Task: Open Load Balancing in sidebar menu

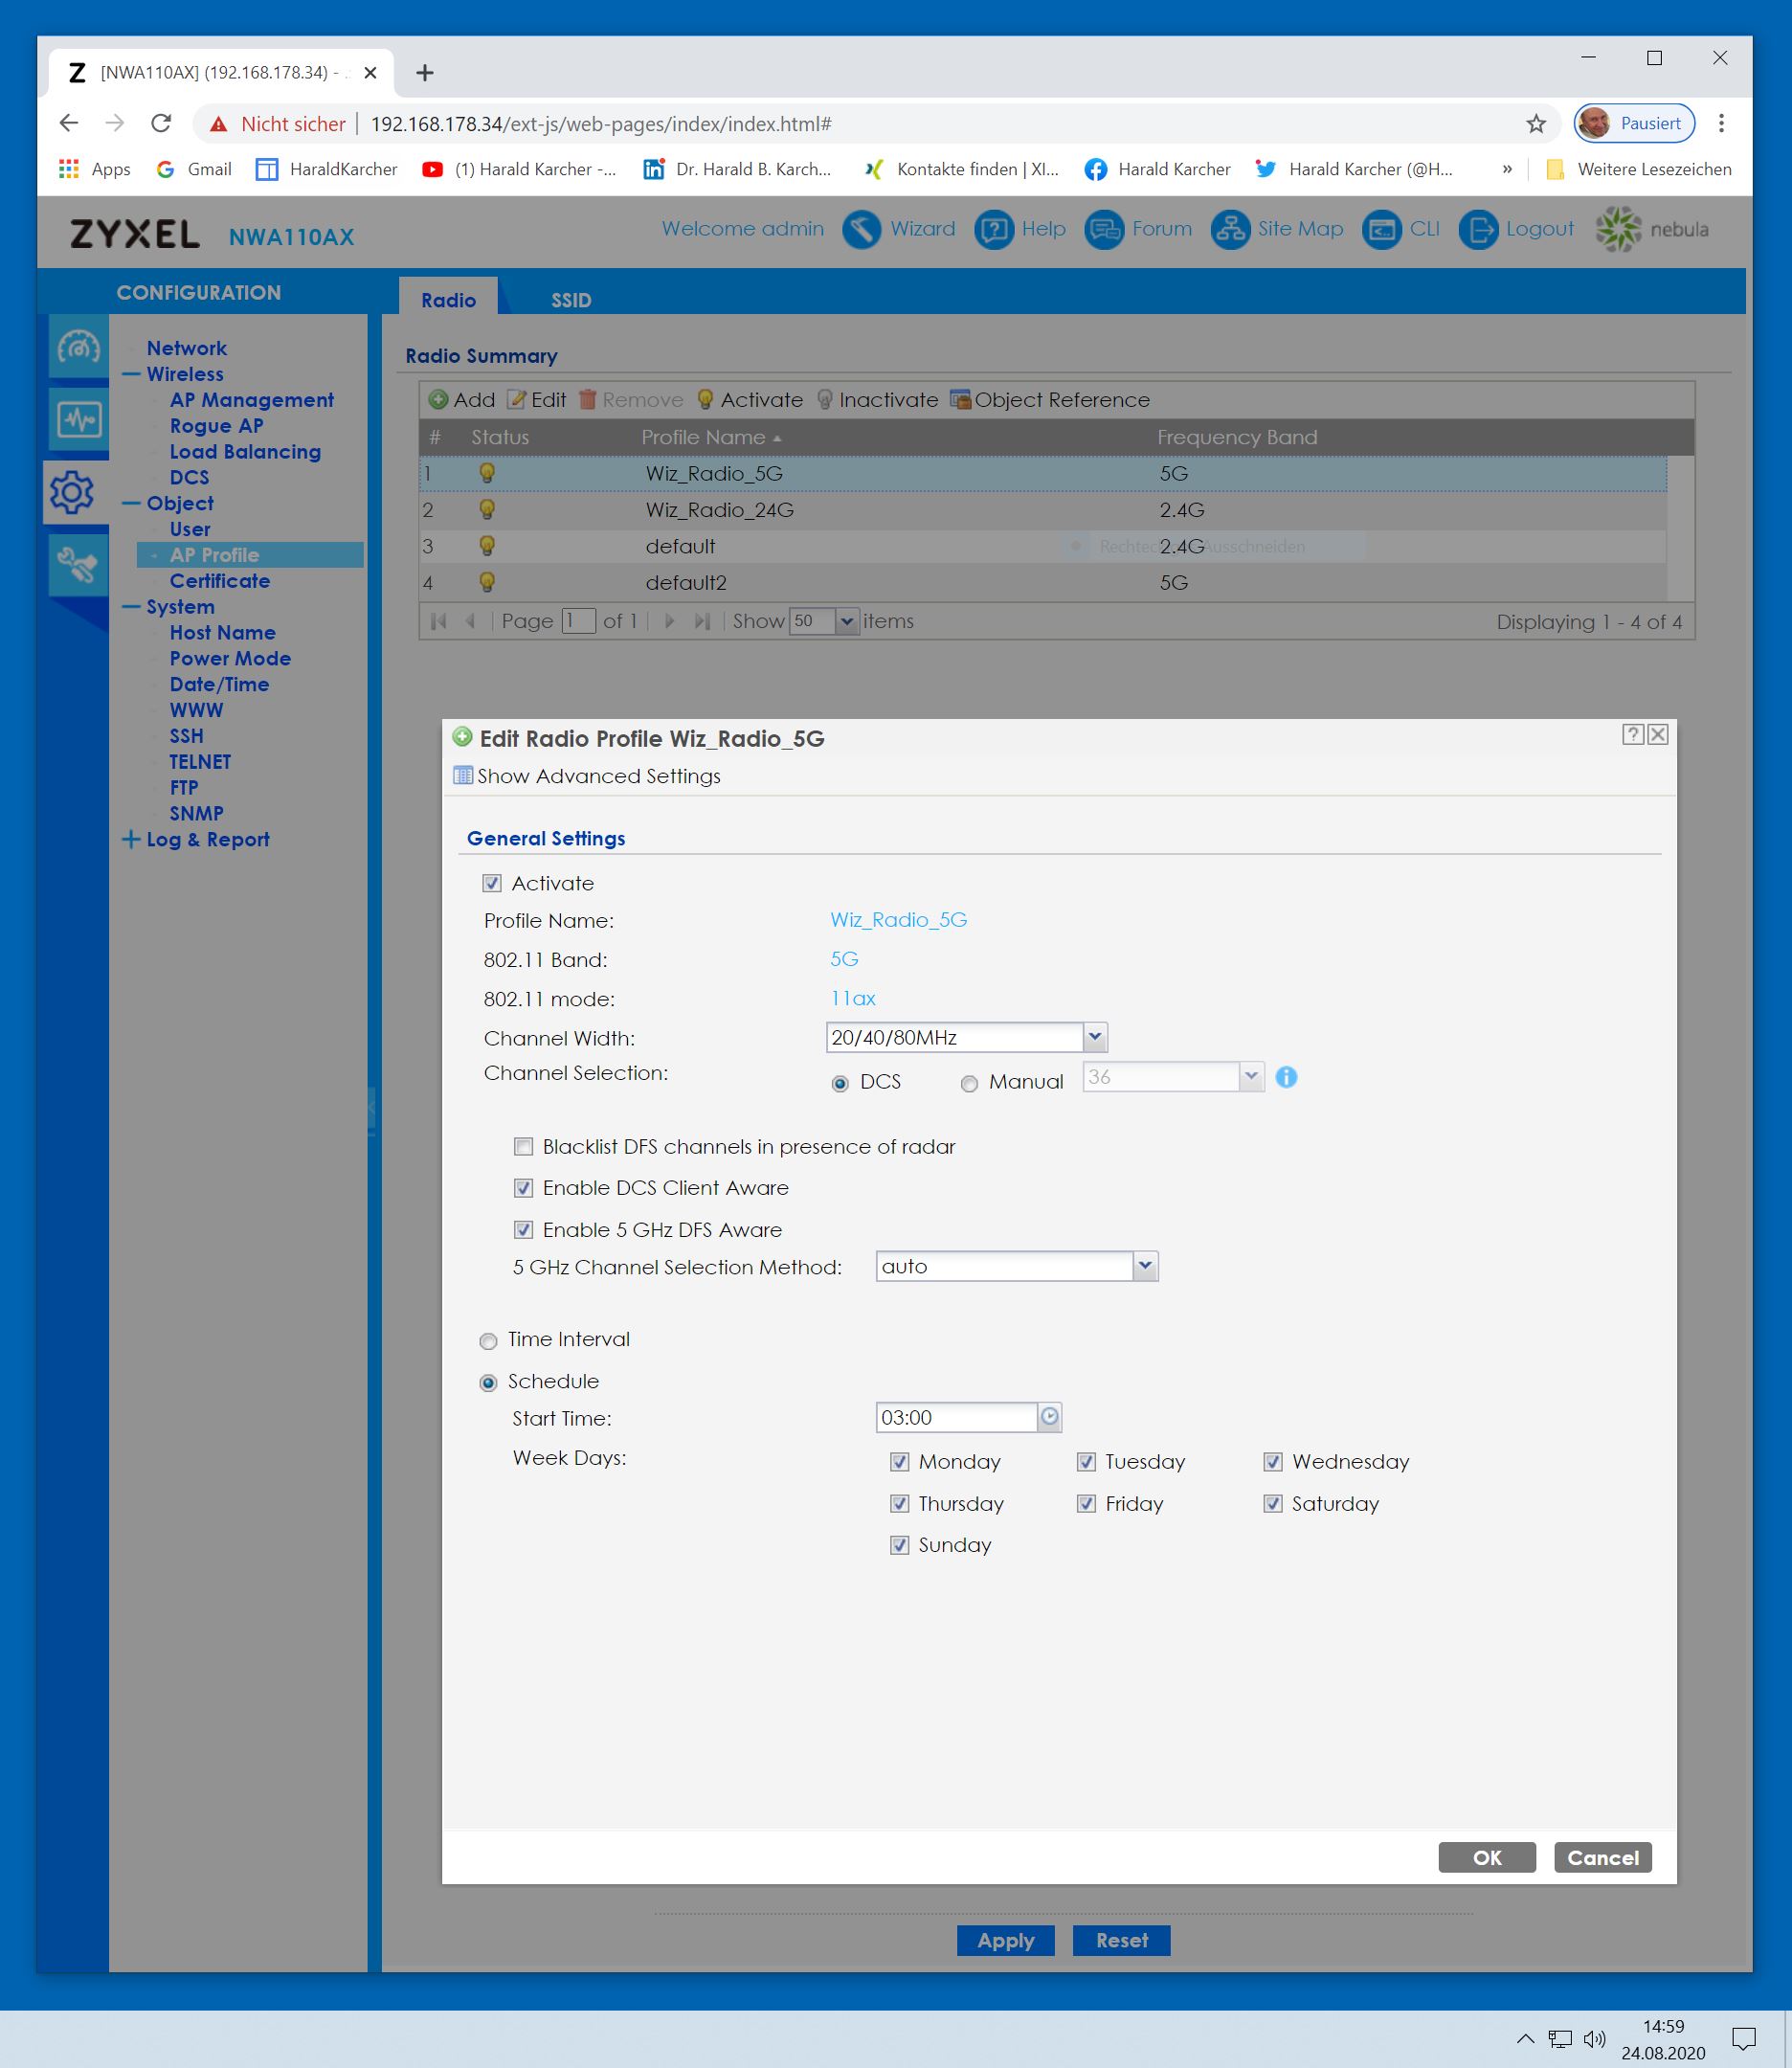Action: click(x=245, y=451)
